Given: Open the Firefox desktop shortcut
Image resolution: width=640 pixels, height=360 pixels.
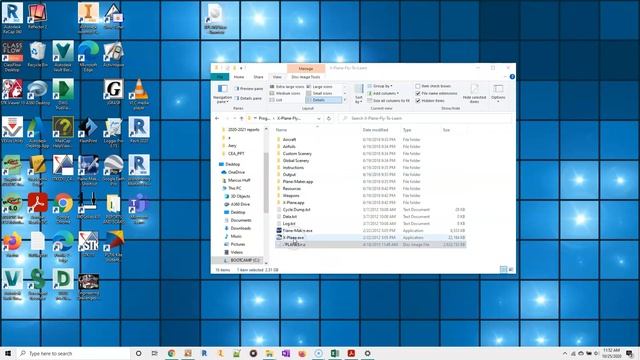Looking at the screenshot, I should 12,244.
